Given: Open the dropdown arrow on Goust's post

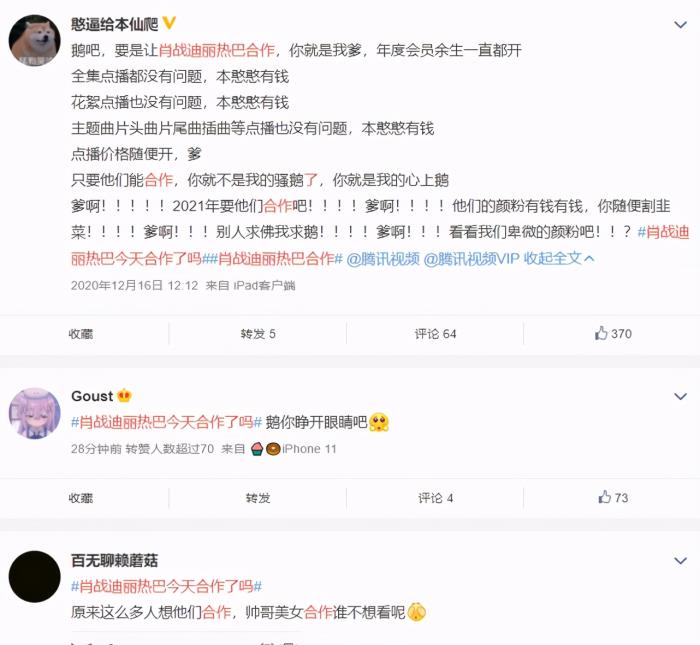Looking at the screenshot, I should pyautogui.click(x=680, y=396).
